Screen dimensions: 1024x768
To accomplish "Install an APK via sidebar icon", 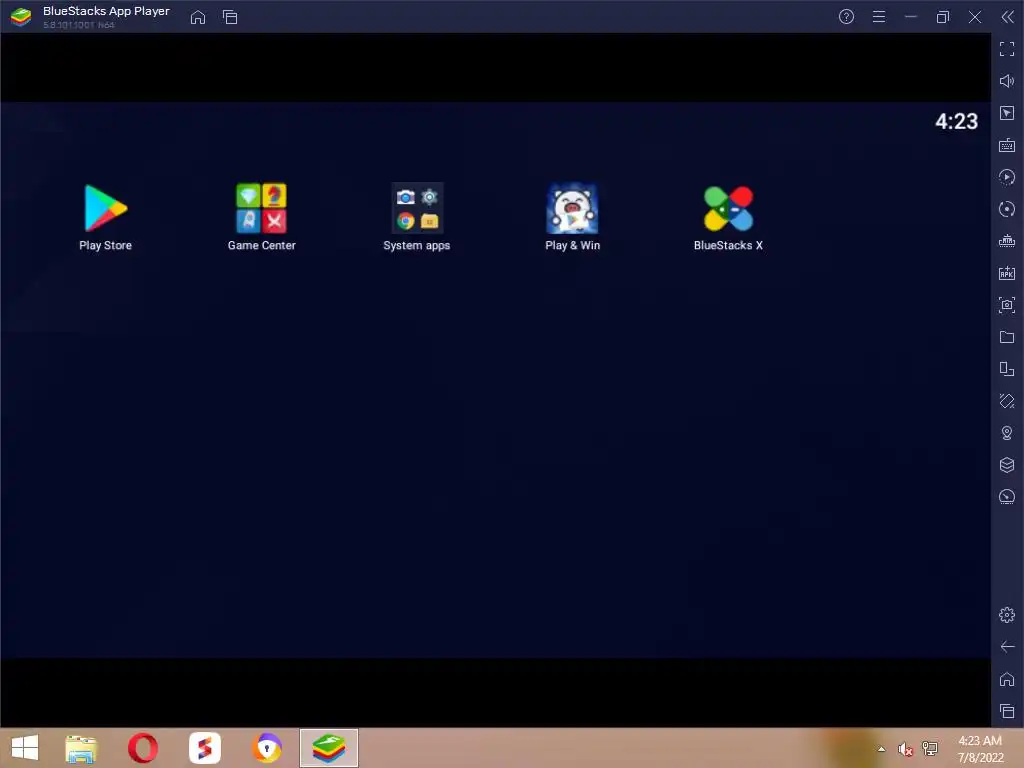I will (1007, 273).
